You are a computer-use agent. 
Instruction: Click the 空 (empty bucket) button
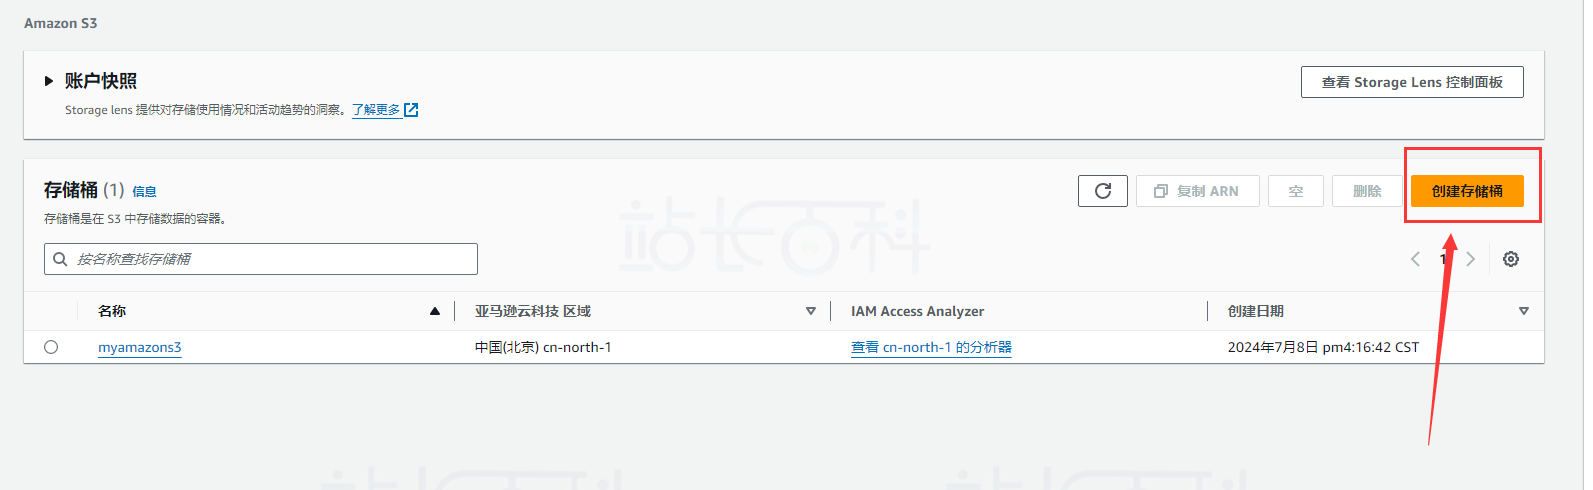pos(1296,191)
